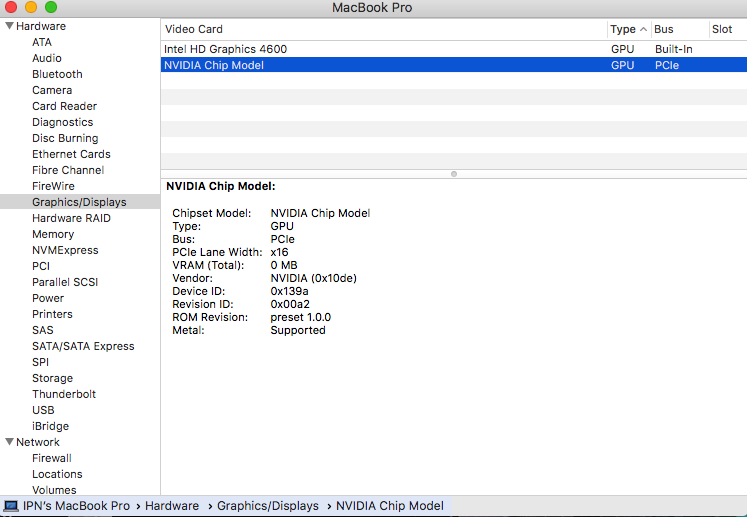
Task: Select Memory in the sidebar
Action: [53, 234]
